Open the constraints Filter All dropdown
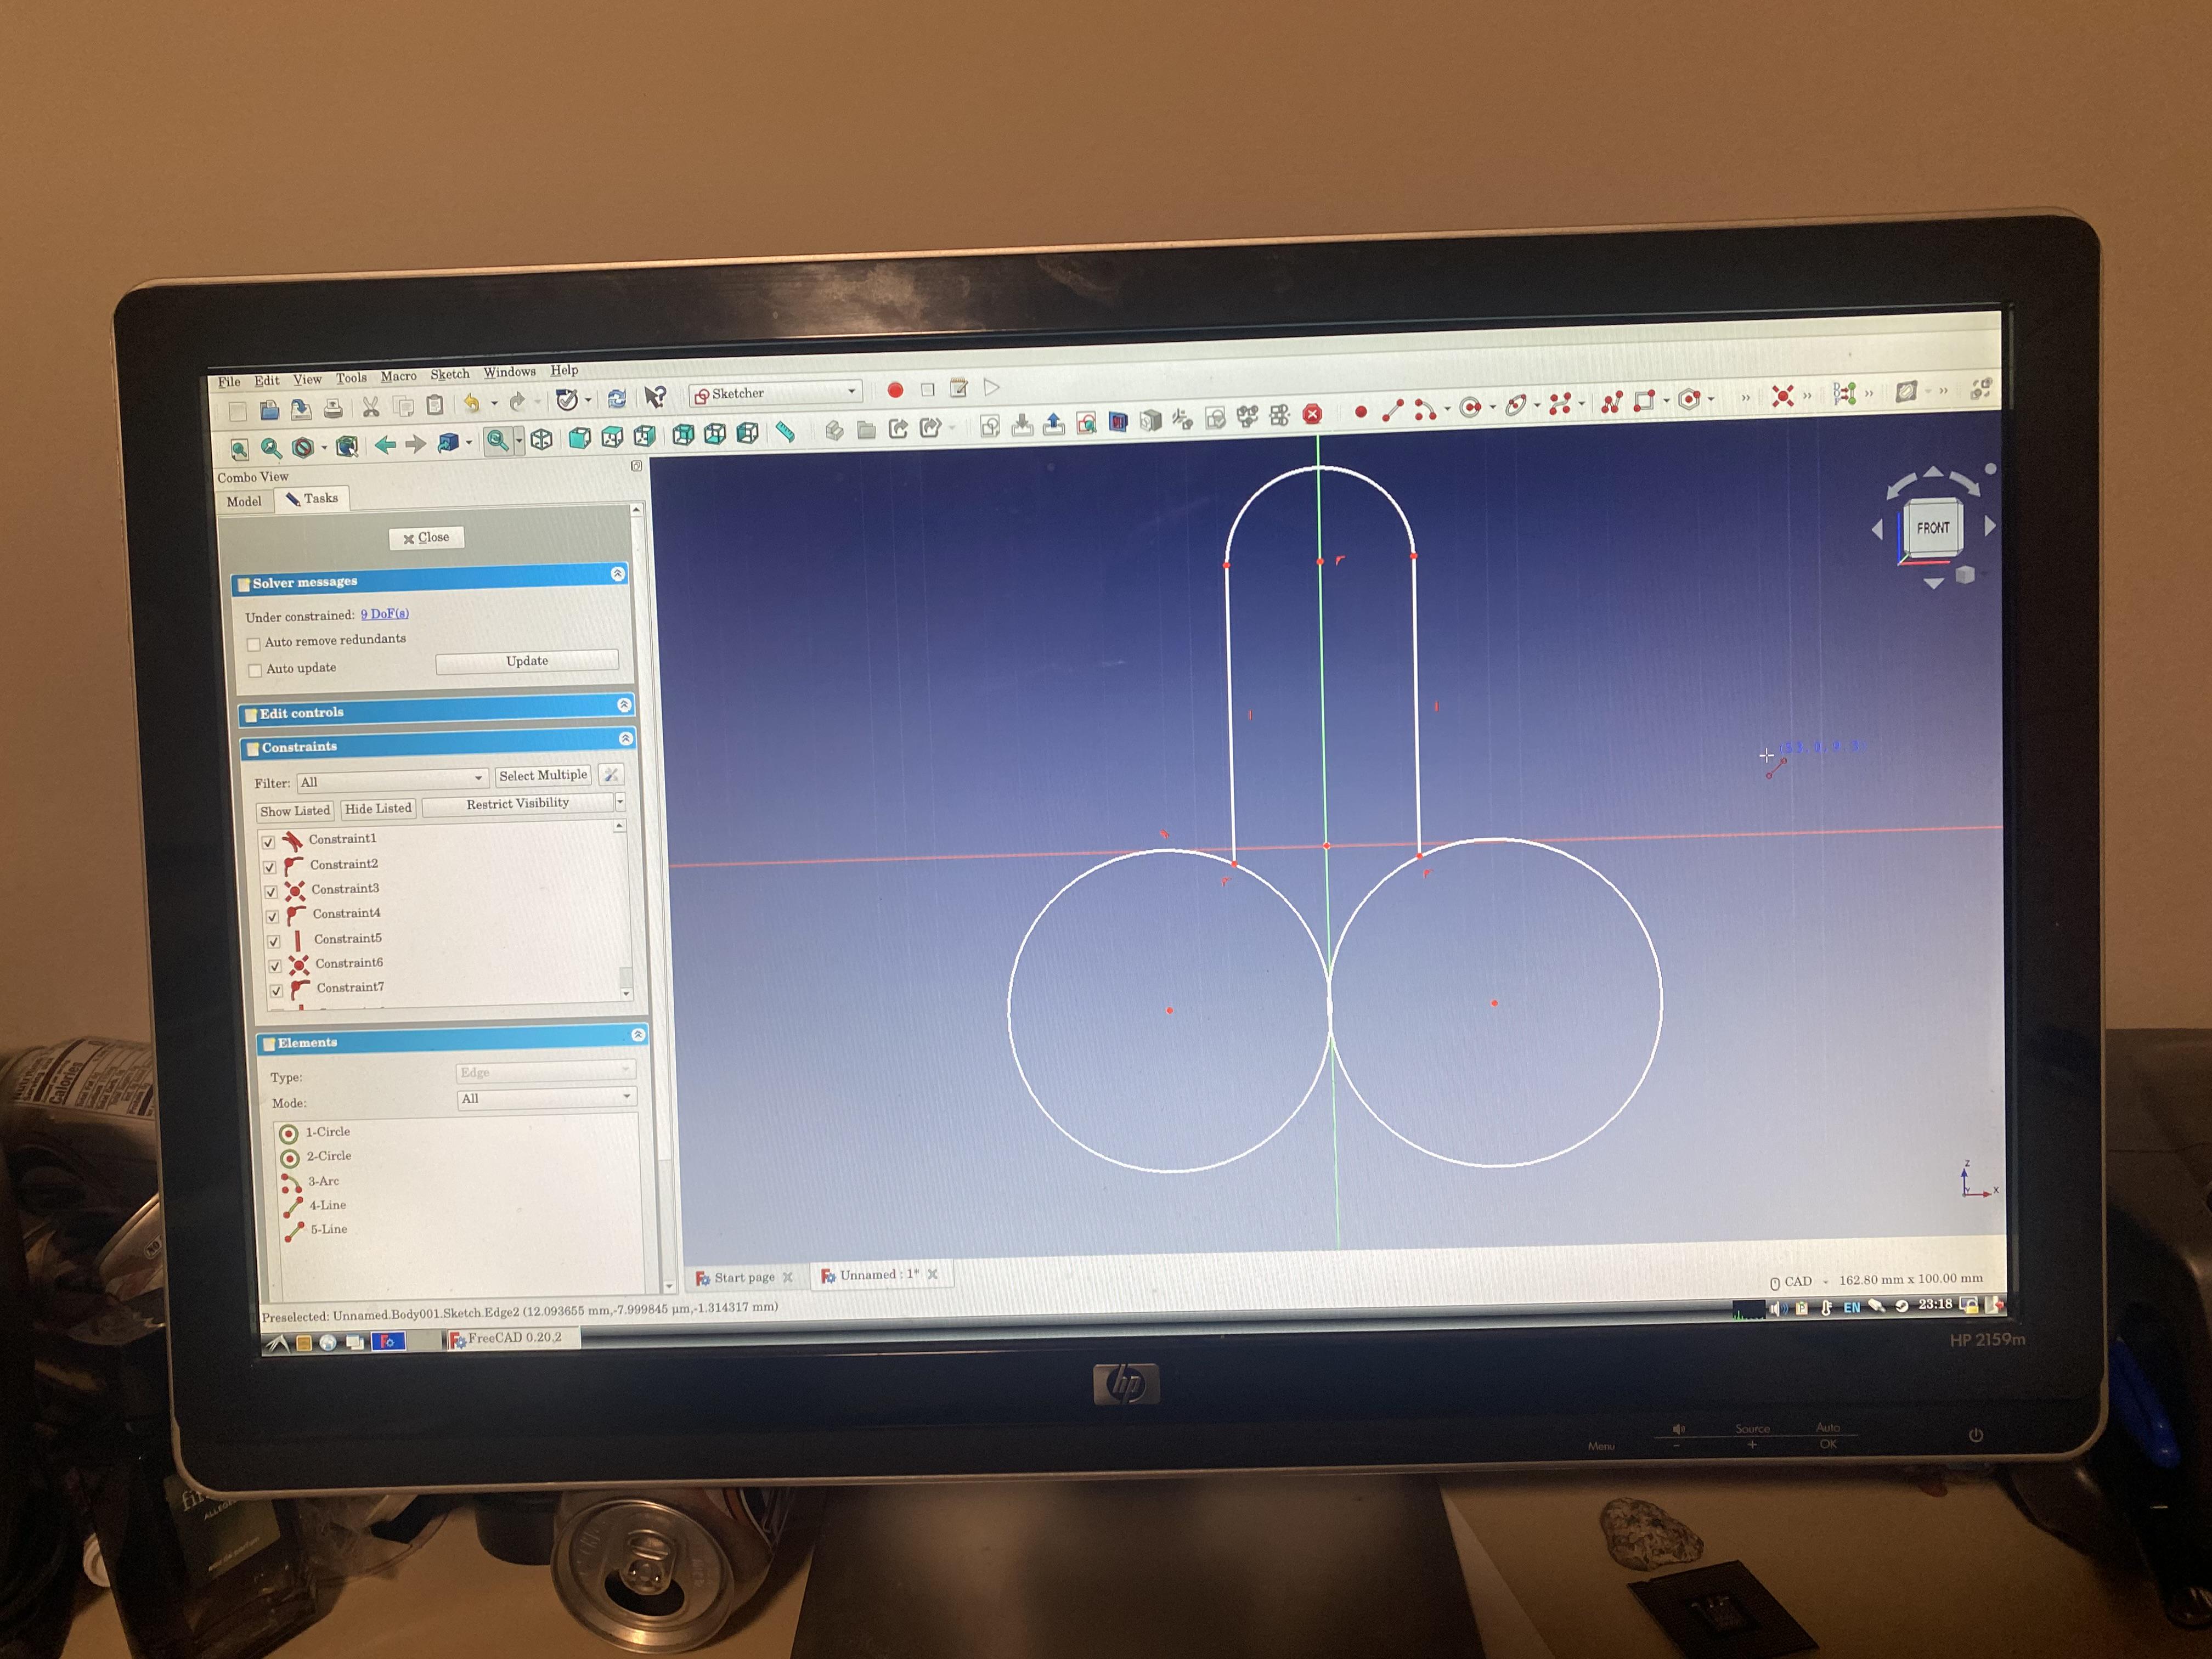The width and height of the screenshot is (2212, 1659). pos(392,781)
